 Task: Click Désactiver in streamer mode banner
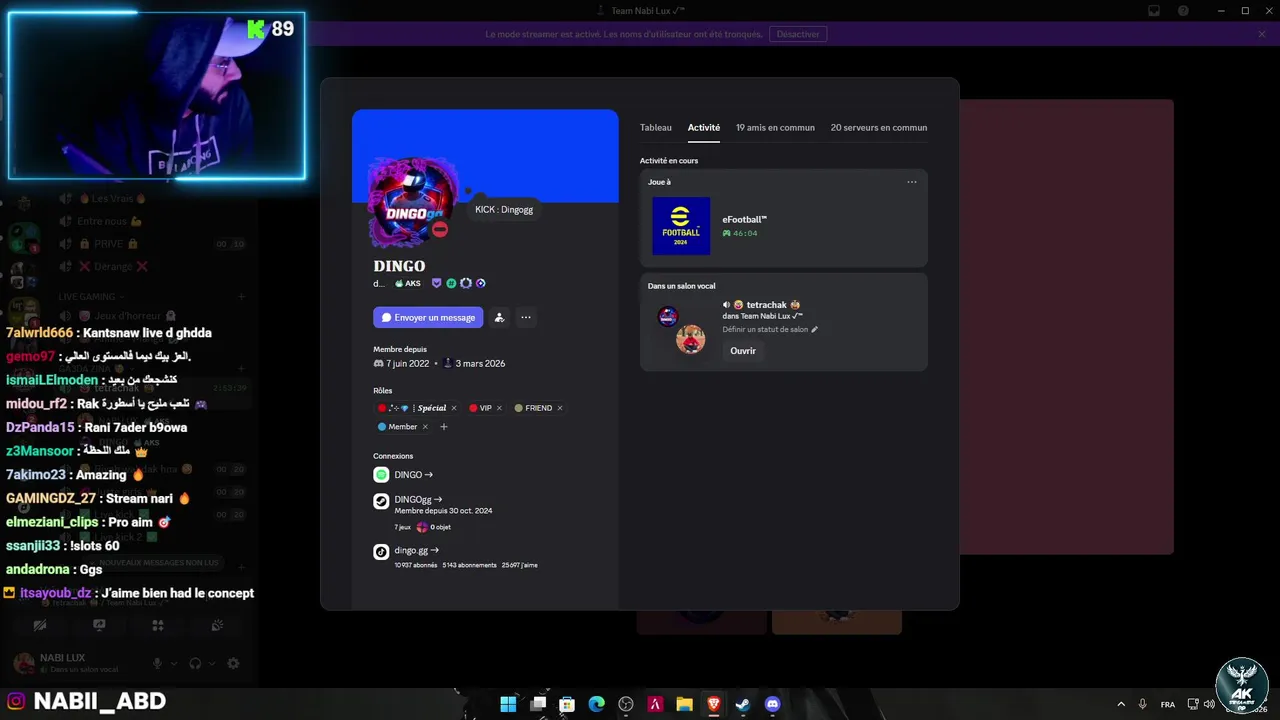pyautogui.click(x=798, y=34)
